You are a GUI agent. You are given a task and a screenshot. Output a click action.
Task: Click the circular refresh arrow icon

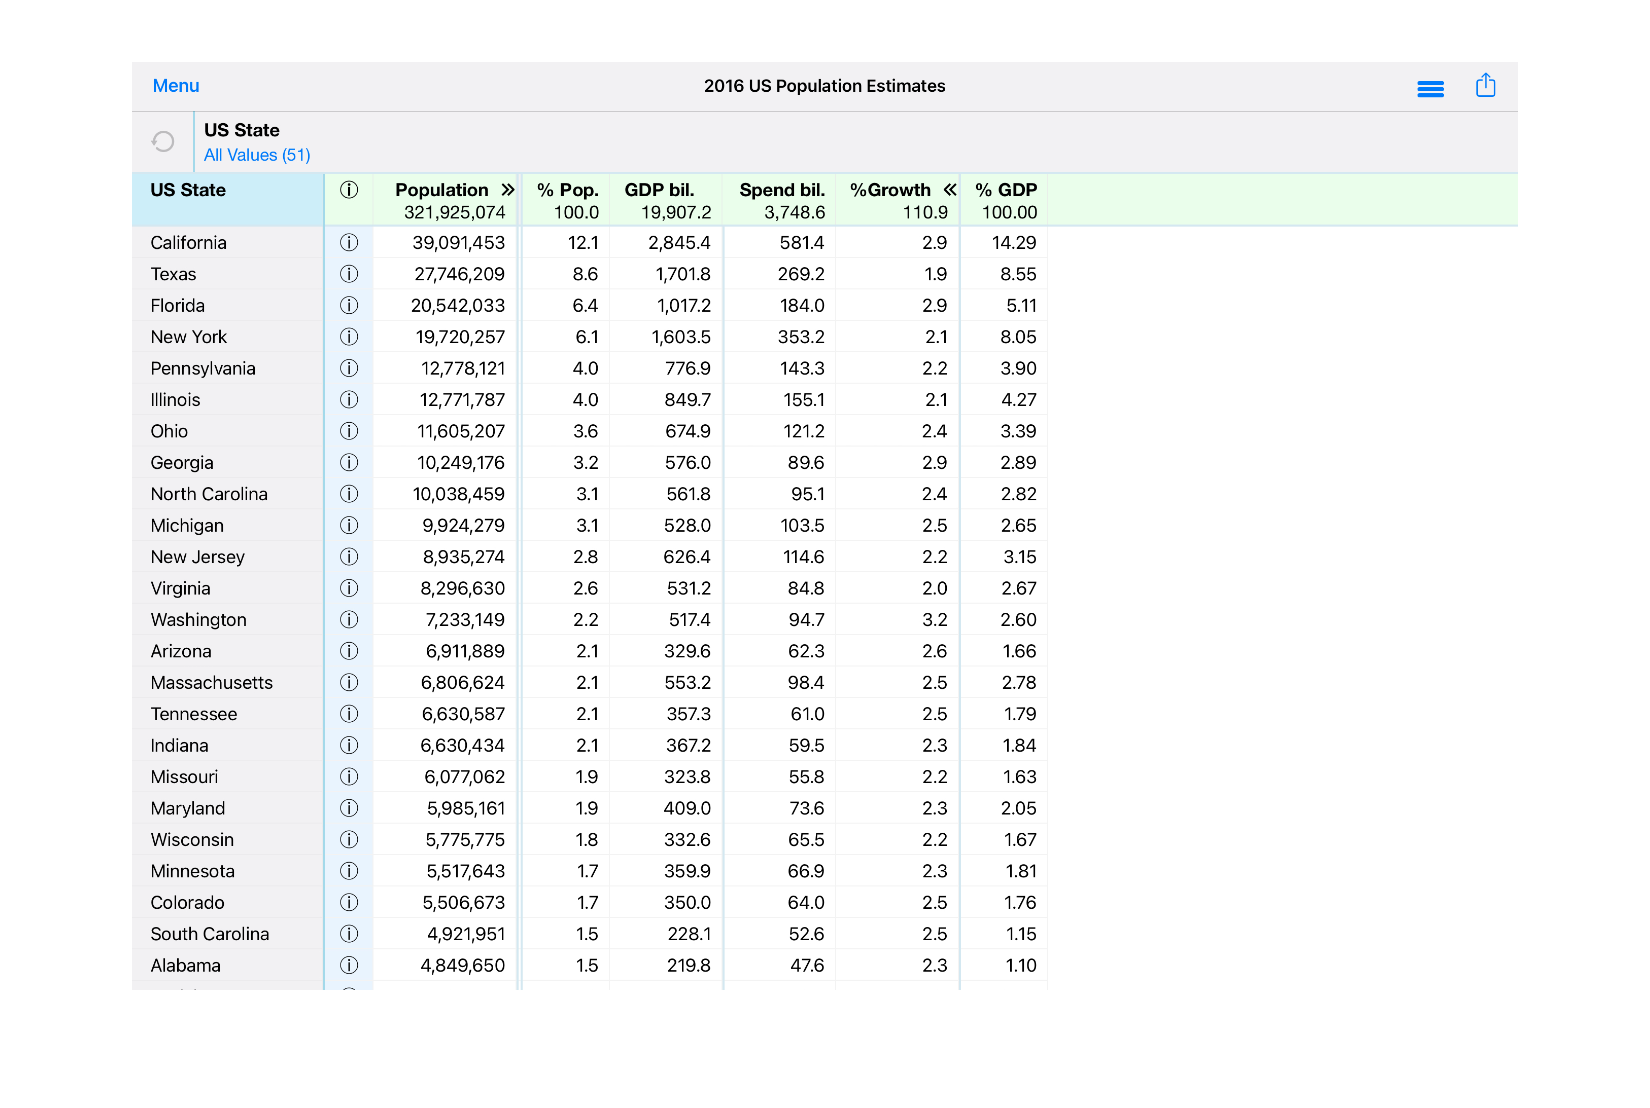(162, 141)
